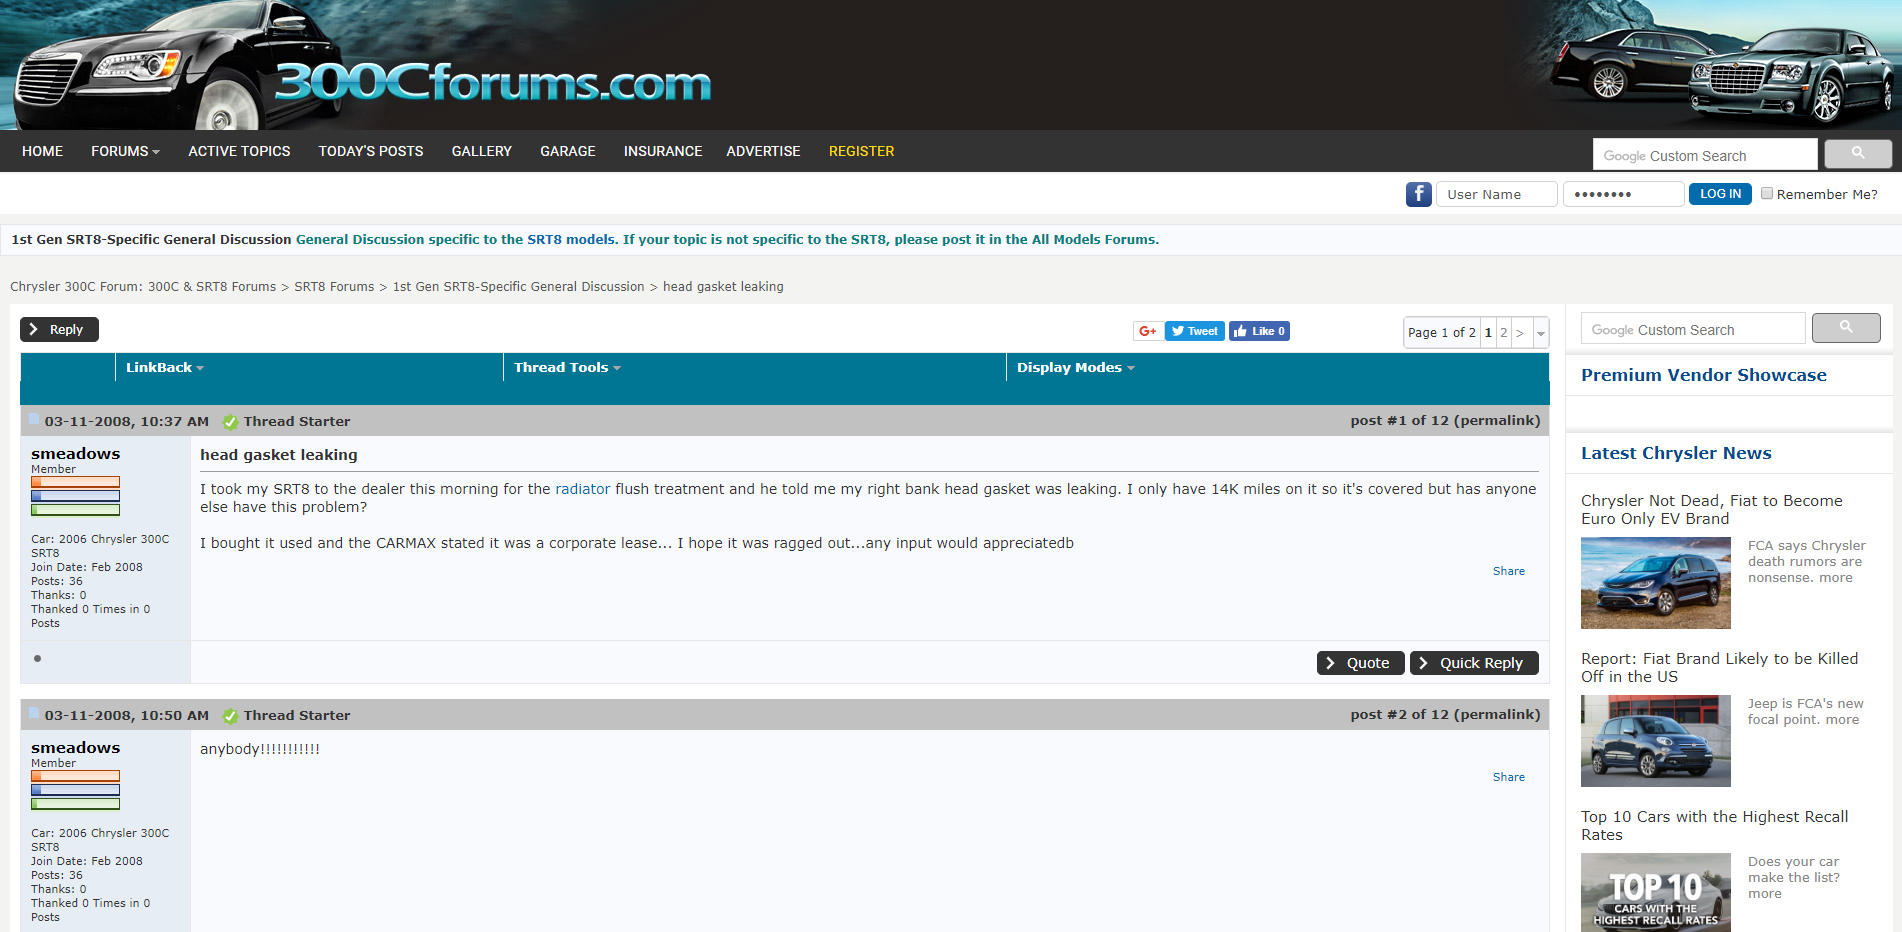Open 1st Gen SRT8-Specific General Discussion breadcrumb
1902x932 pixels.
point(518,287)
